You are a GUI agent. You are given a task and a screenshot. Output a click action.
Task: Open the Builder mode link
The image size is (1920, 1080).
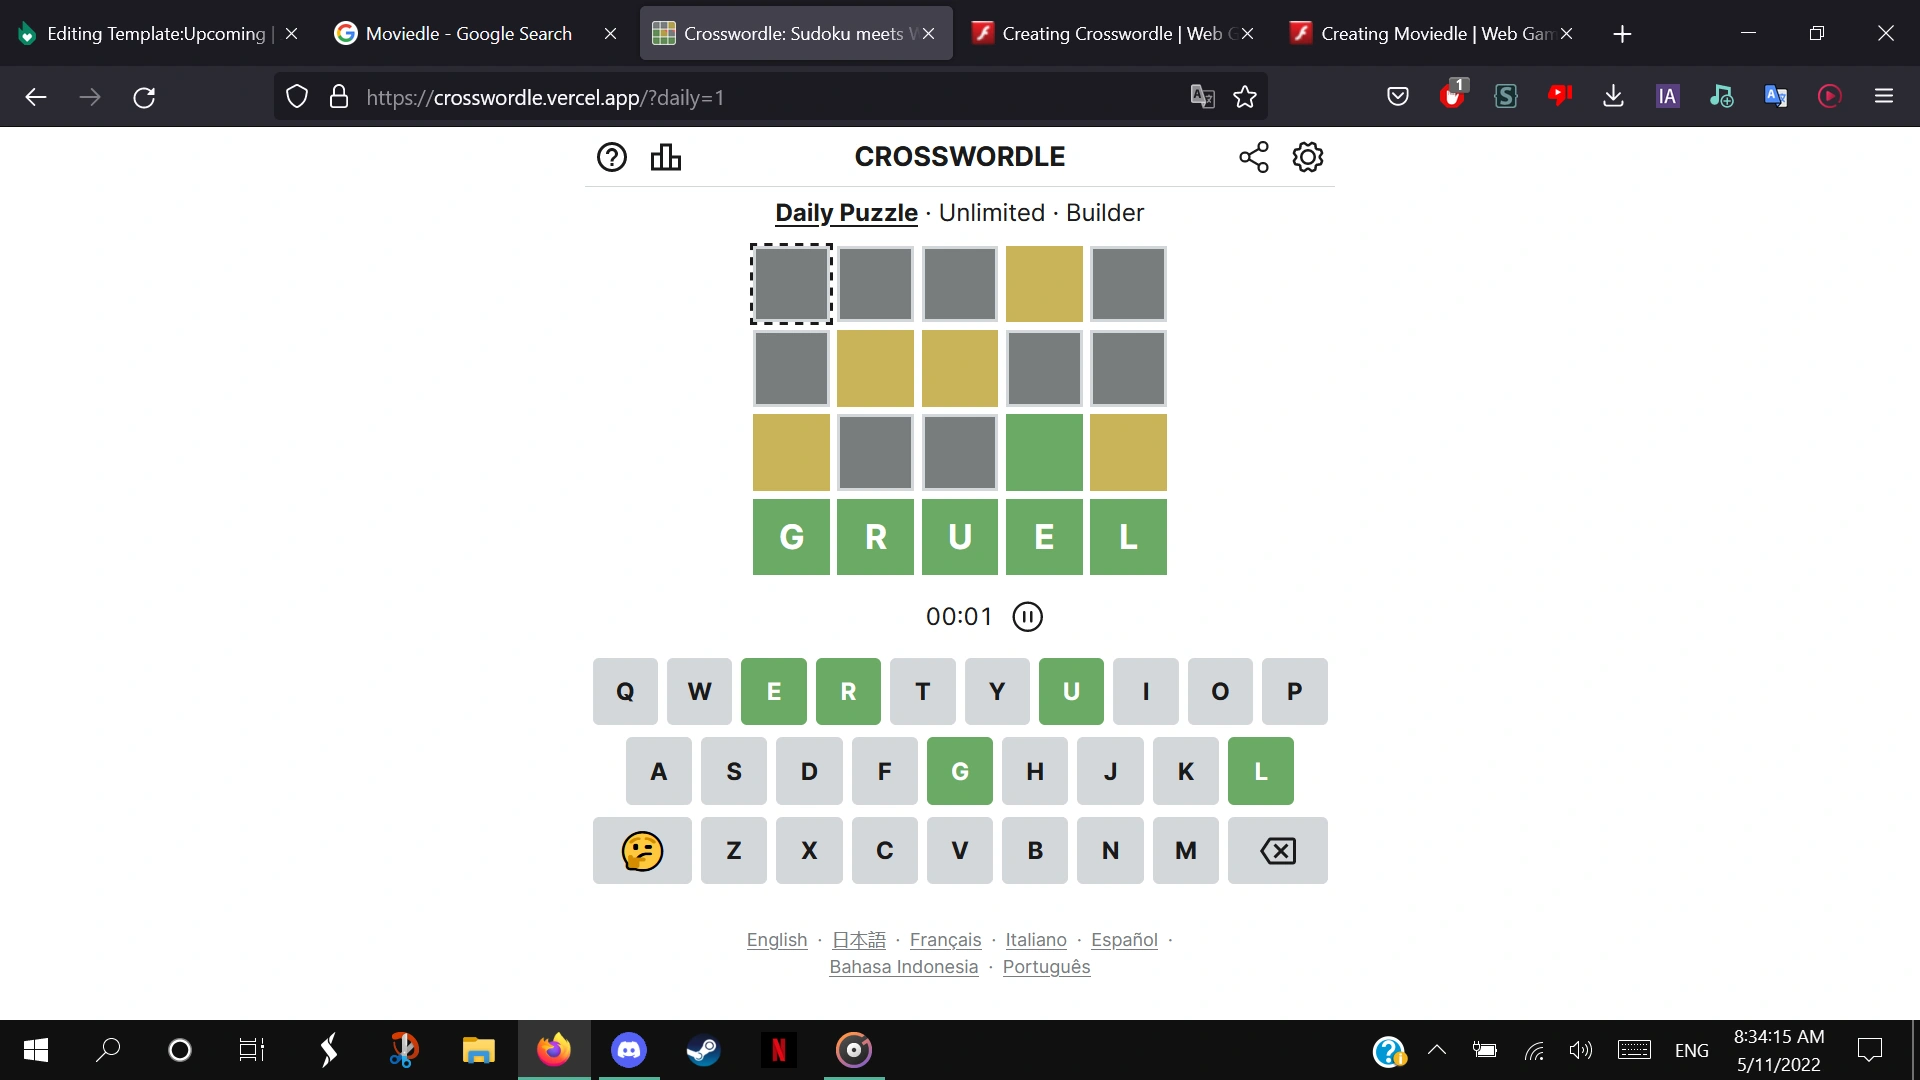[x=1104, y=213]
